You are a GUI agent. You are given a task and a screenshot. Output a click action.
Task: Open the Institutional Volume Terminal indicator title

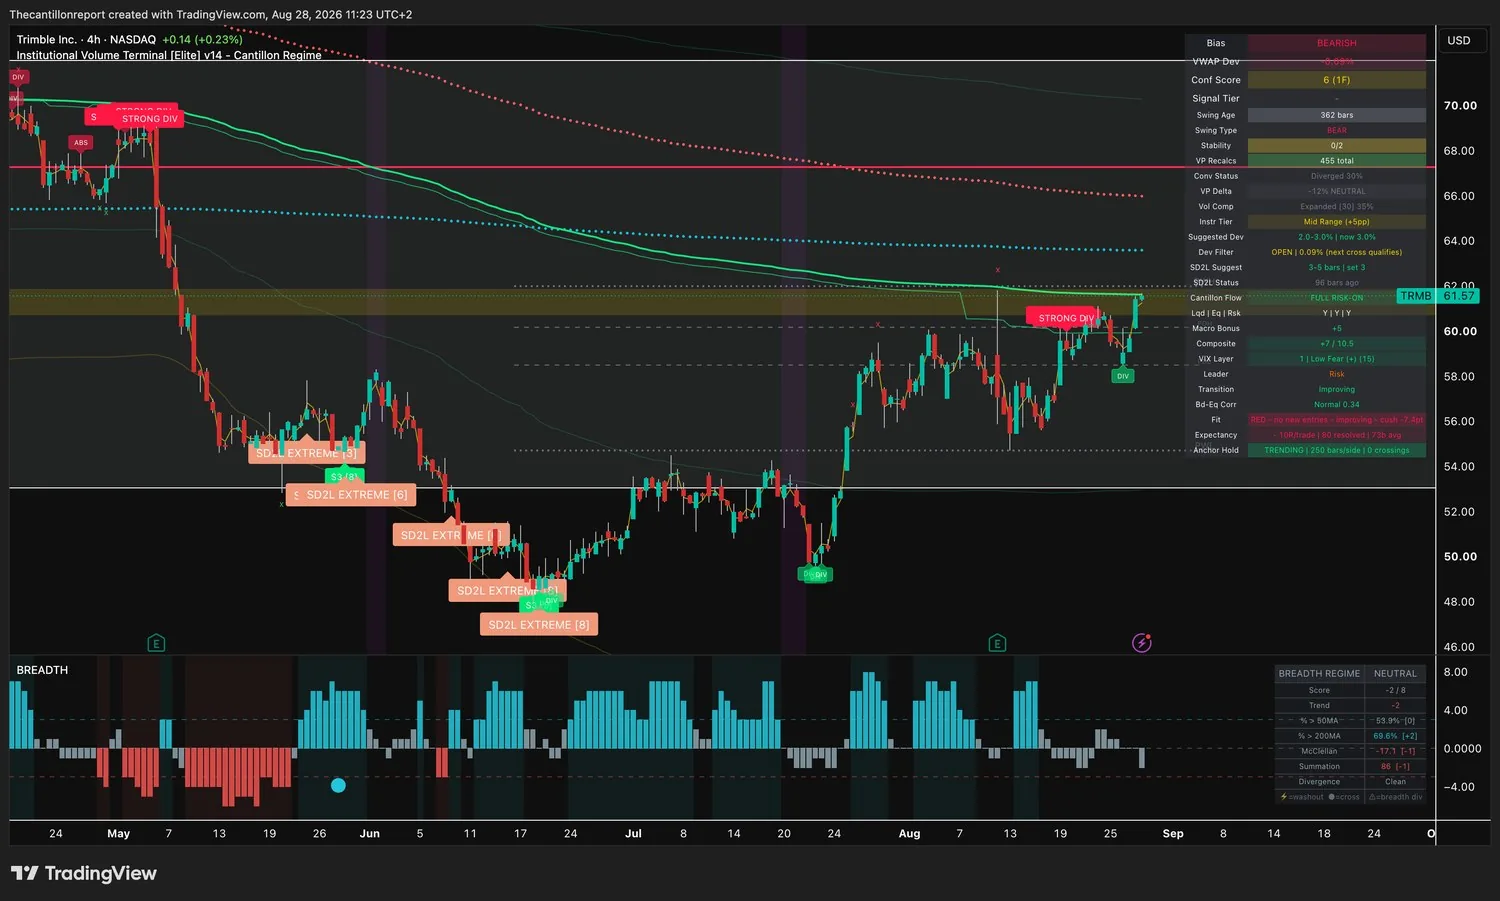169,56
